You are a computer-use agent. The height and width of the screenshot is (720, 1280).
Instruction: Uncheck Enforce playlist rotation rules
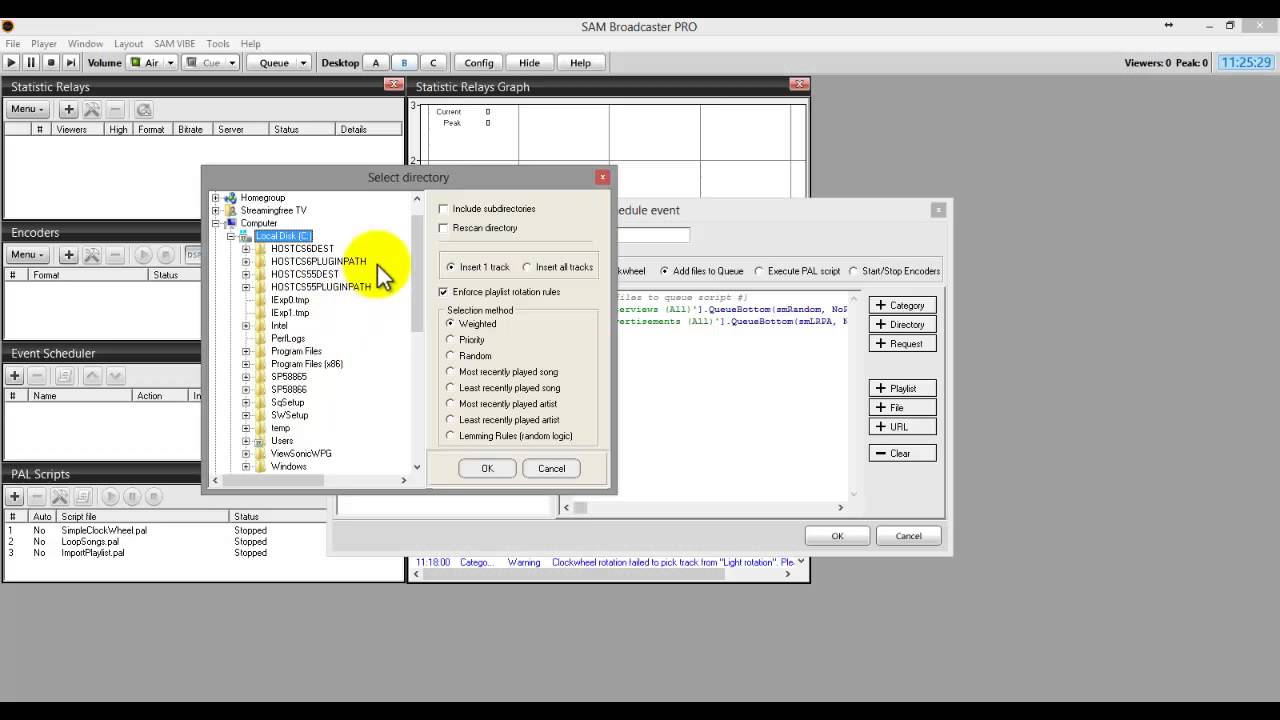click(x=444, y=292)
